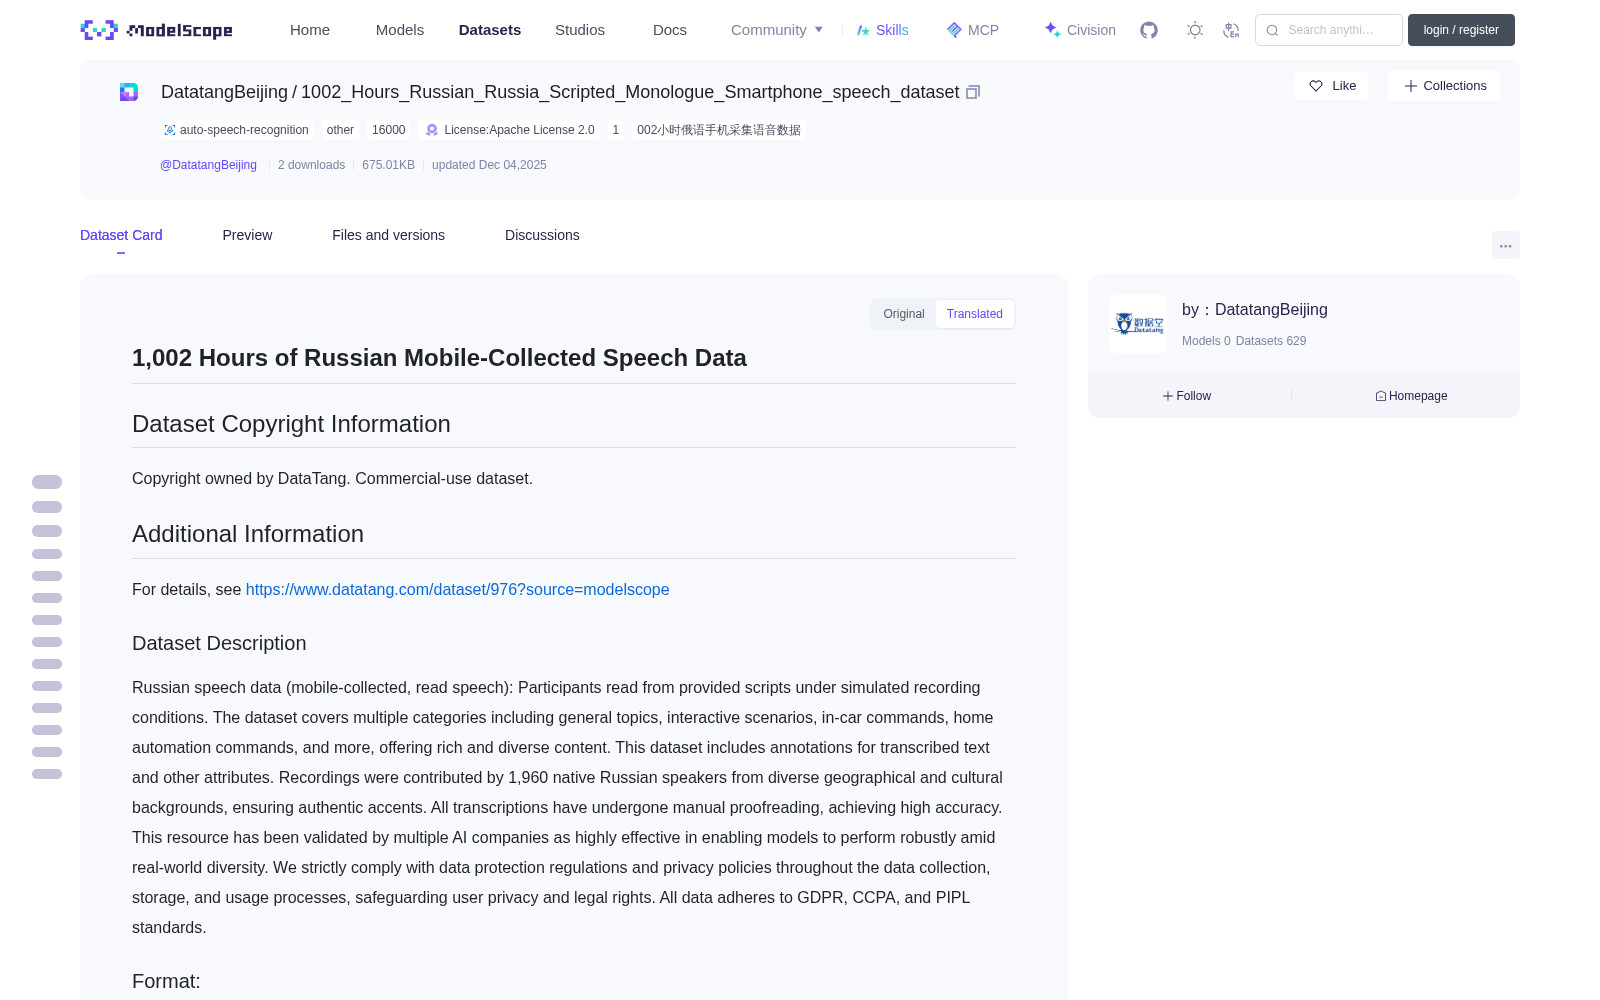The image size is (1600, 1000).
Task: Toggle the light/dark theme sun icon
Action: pos(1195,30)
